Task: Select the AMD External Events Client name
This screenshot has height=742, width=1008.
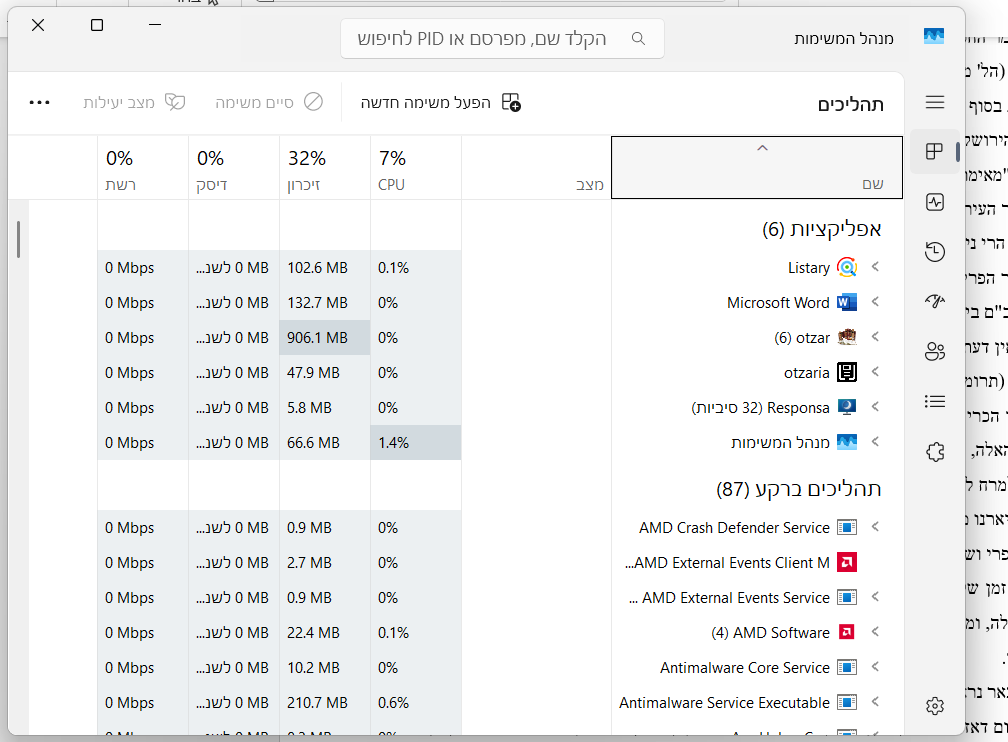Action: 727,563
